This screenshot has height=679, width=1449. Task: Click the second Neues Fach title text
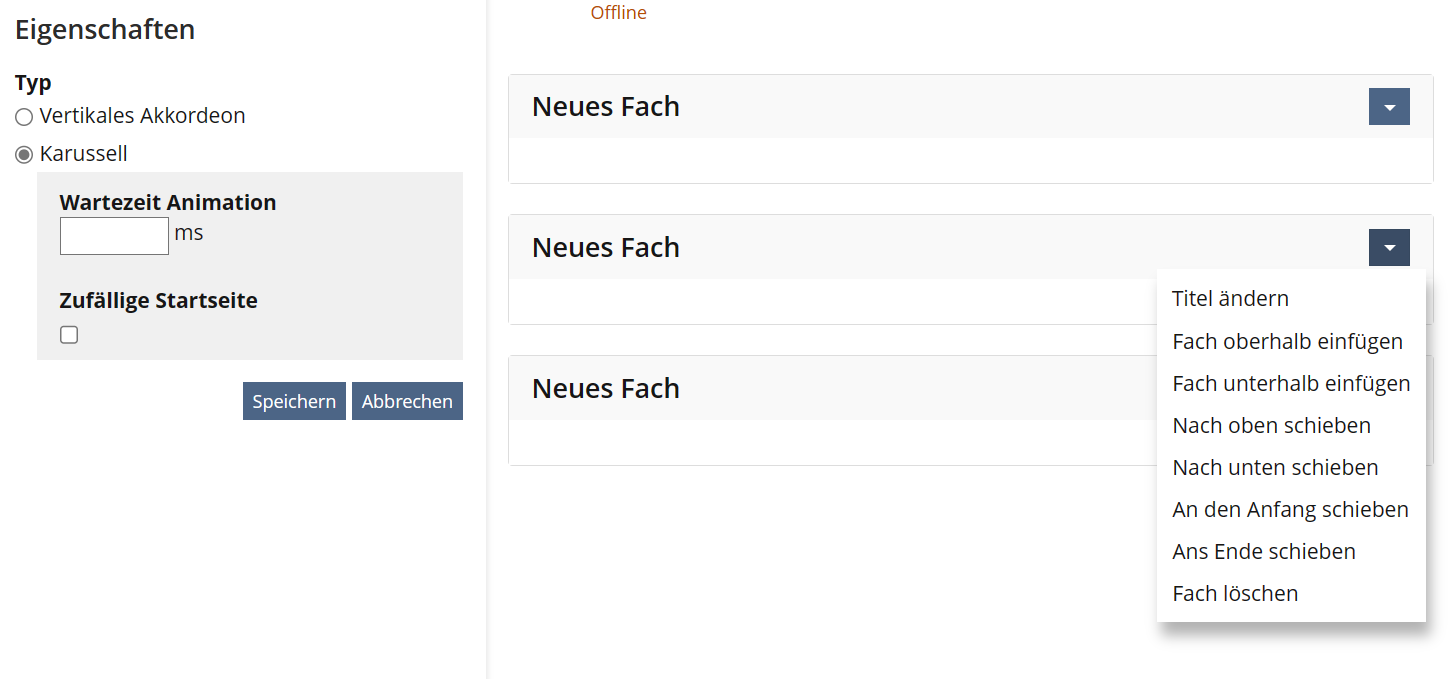(606, 248)
